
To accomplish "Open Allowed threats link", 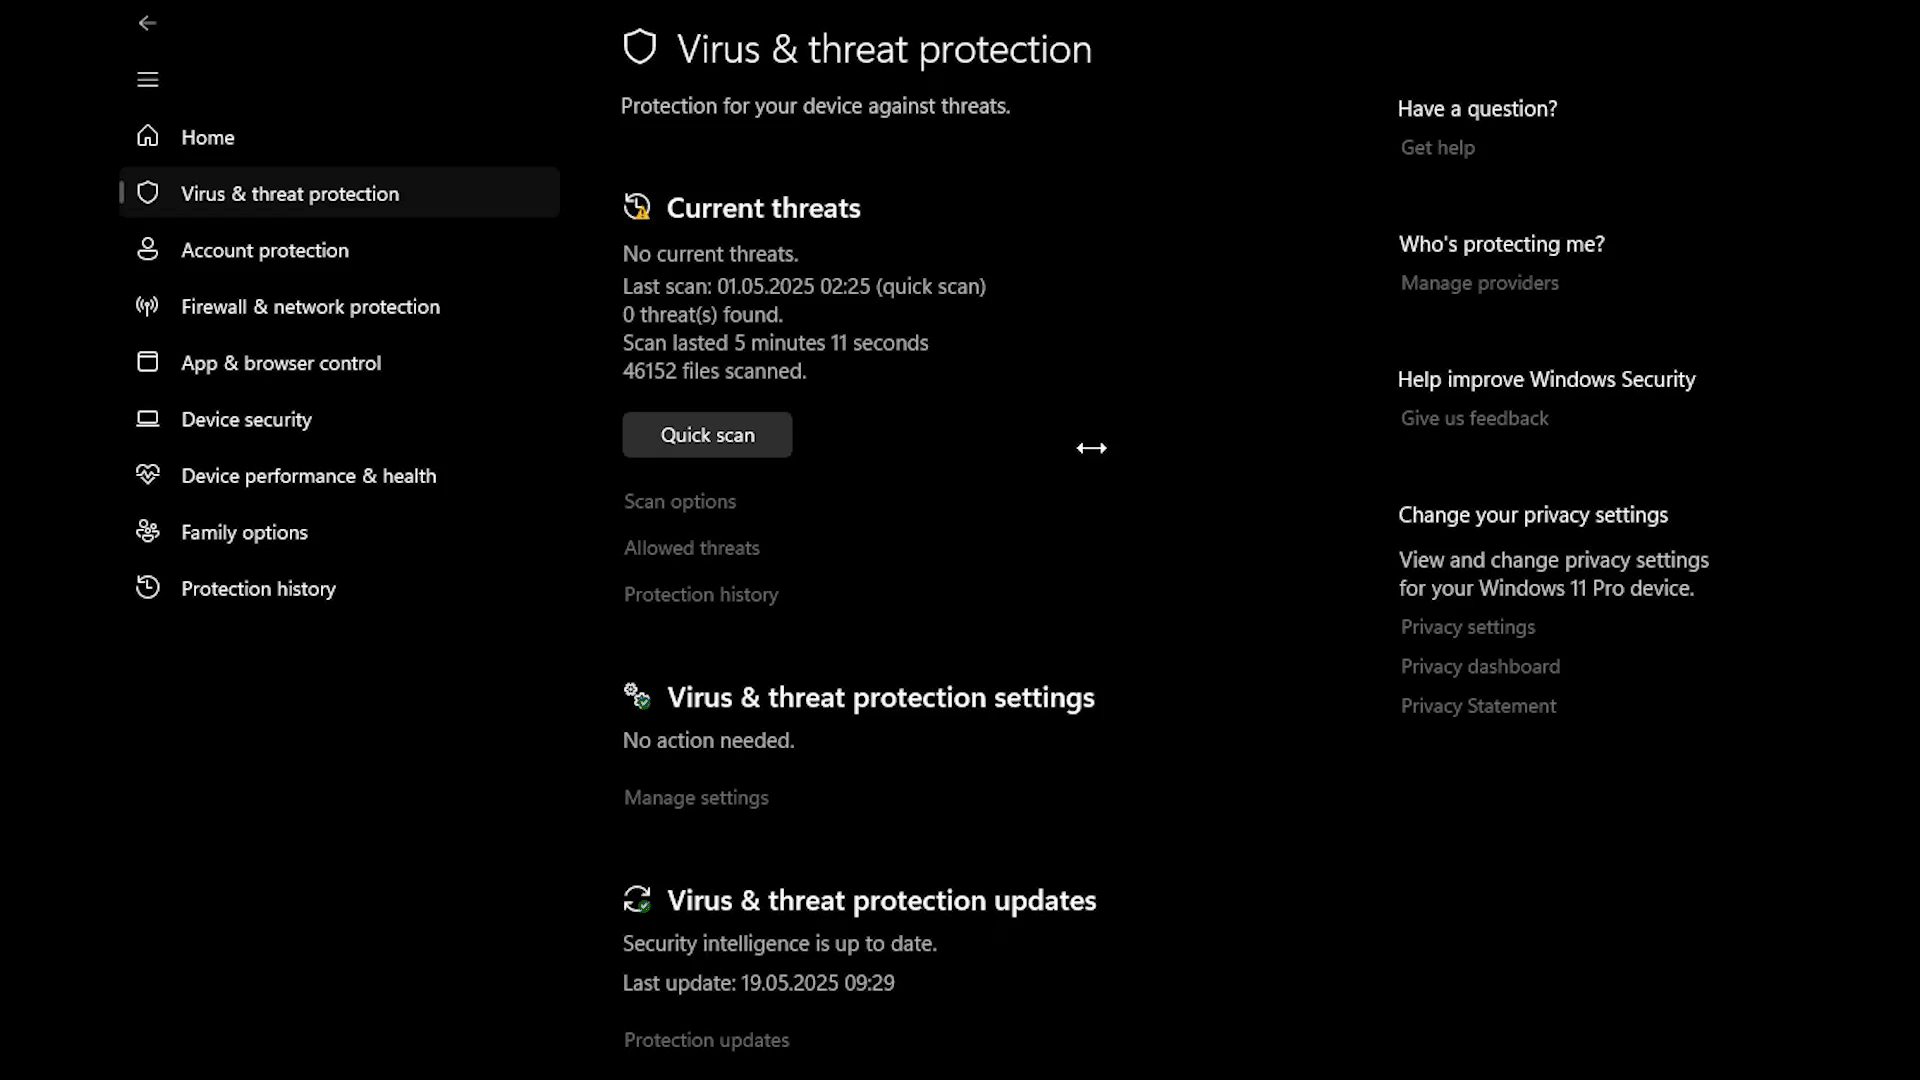I will 692,548.
